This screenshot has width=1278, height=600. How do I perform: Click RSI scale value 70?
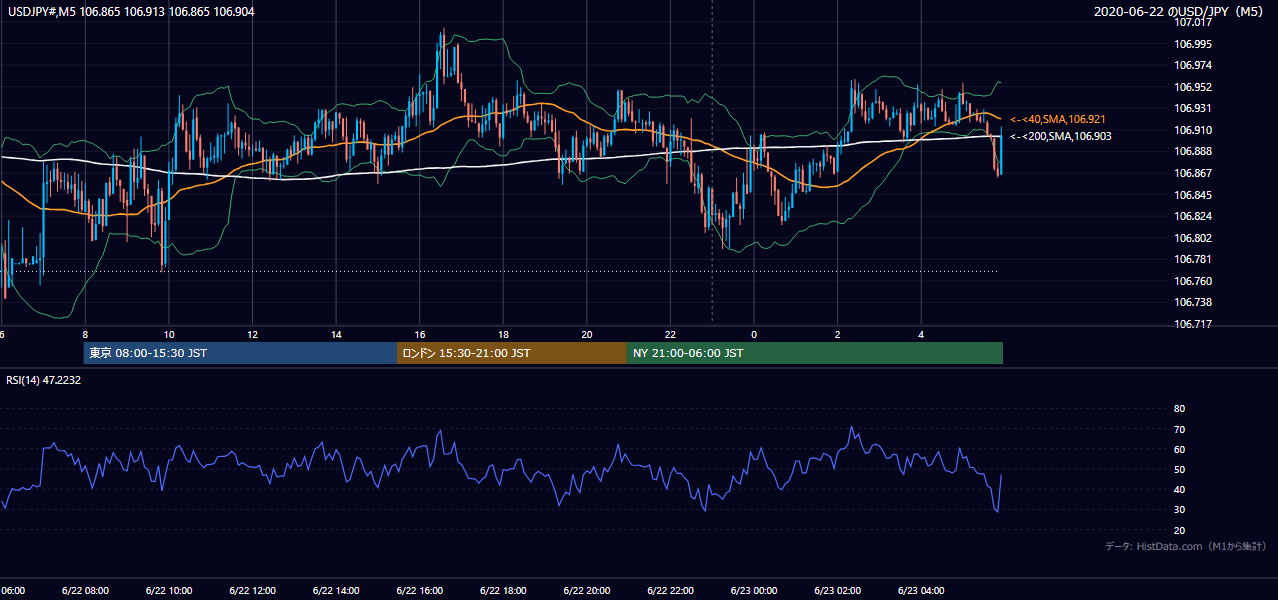1179,429
